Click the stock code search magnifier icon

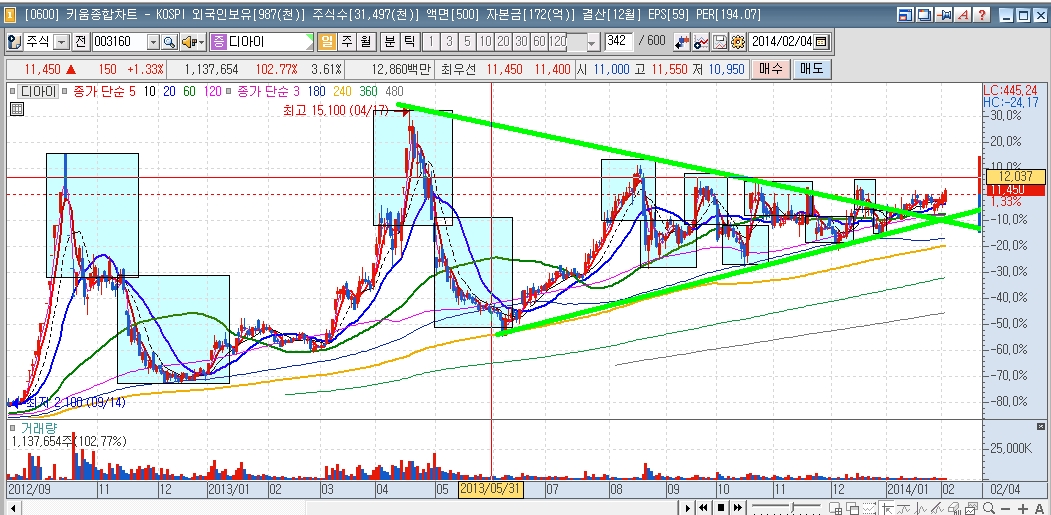pyautogui.click(x=169, y=42)
